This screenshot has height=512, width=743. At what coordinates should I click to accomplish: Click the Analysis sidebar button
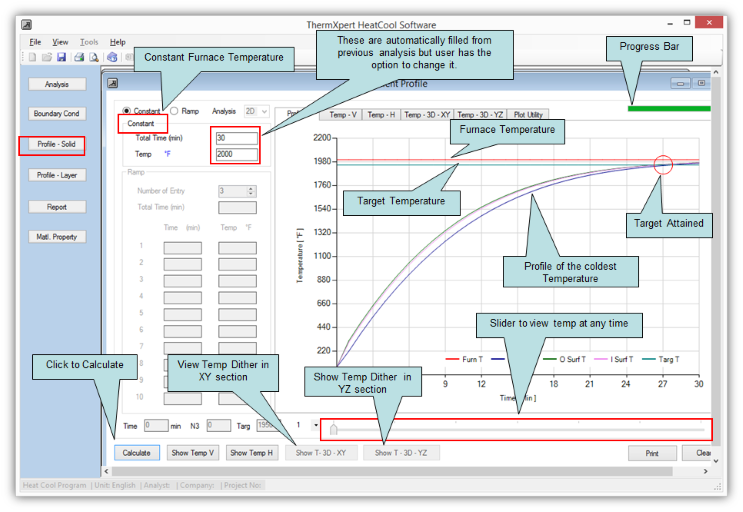pos(57,84)
